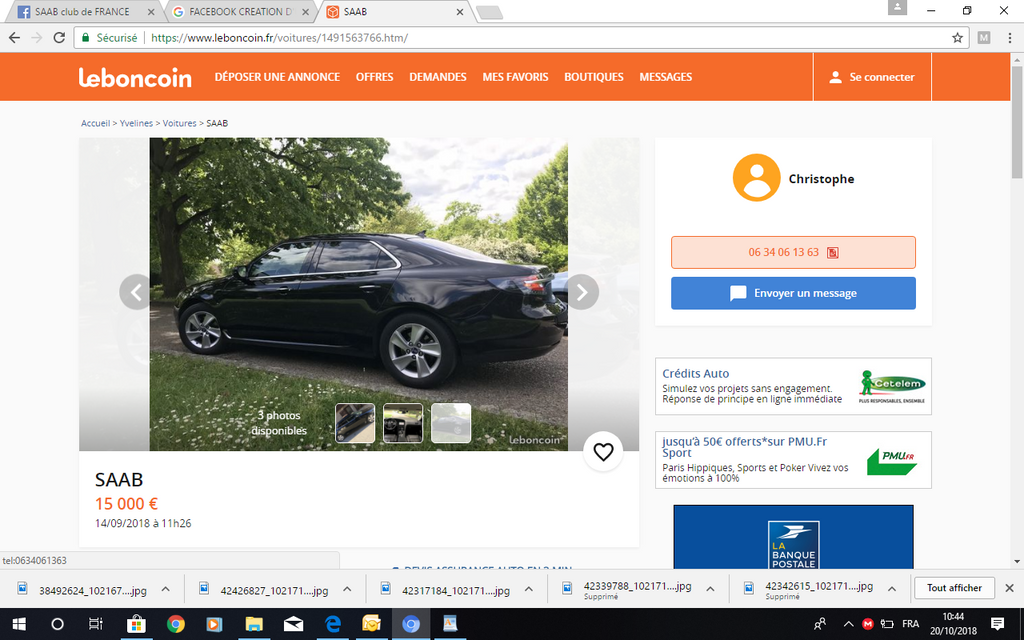Show the previous photo with the left arrow
This screenshot has height=640, width=1024.
click(x=136, y=292)
